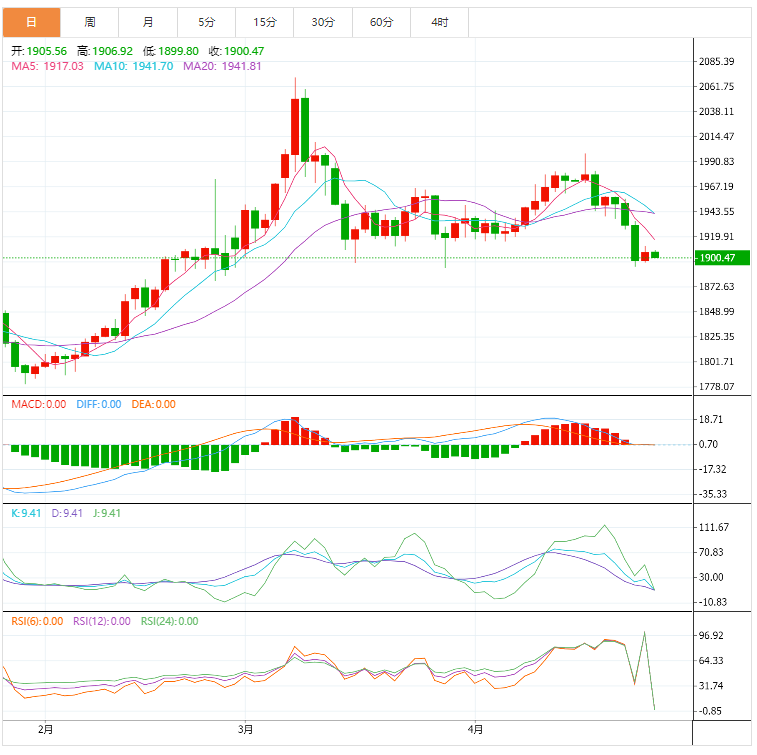Click the RSI(24):0.00 indicator label
The height and width of the screenshot is (755, 757).
(169, 621)
